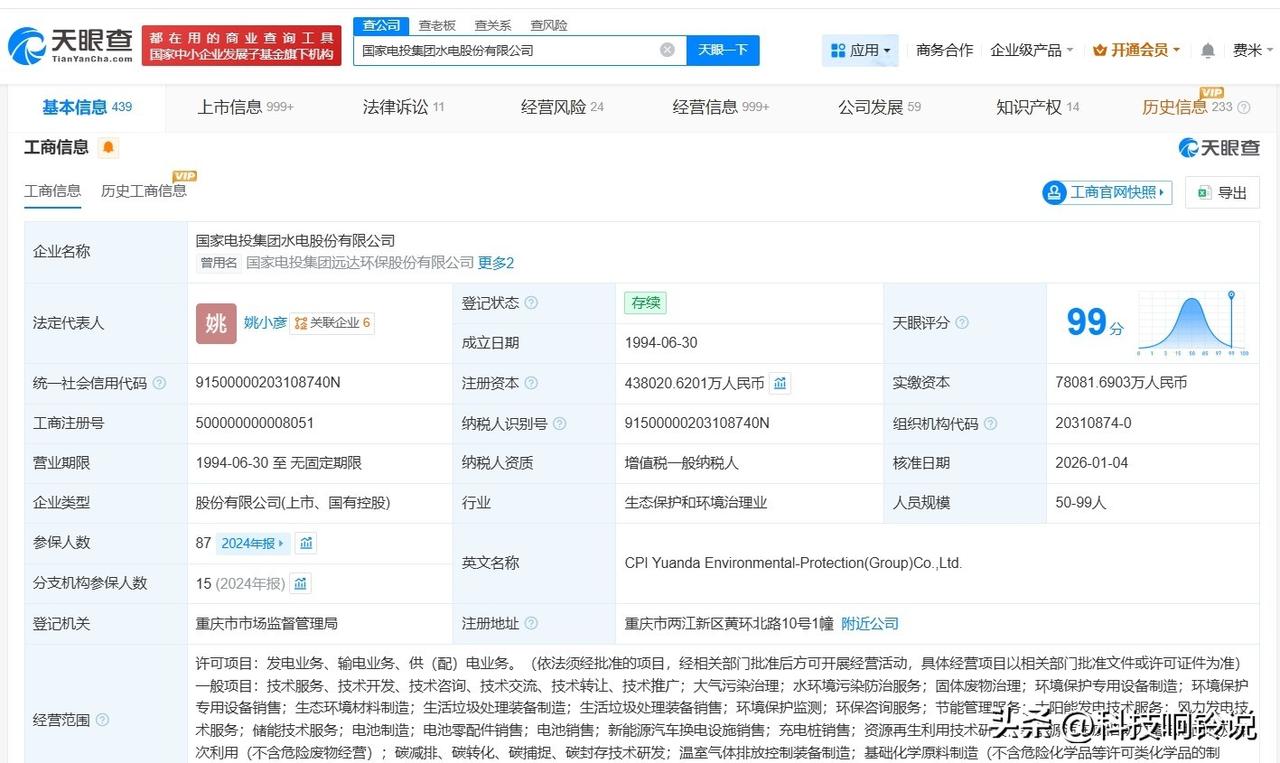Image resolution: width=1280 pixels, height=763 pixels.
Task: Click the orange bell beside 工商信息 heading
Action: pos(108,148)
